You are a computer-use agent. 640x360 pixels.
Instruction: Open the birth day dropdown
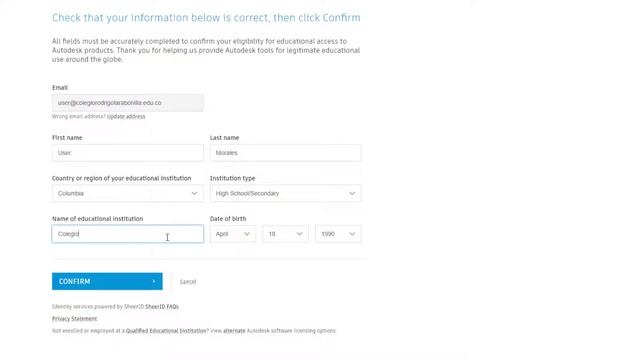point(285,234)
